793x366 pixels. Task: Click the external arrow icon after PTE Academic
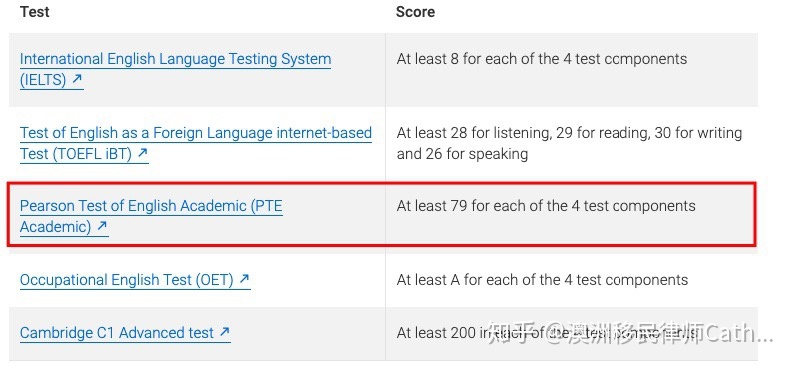102,225
